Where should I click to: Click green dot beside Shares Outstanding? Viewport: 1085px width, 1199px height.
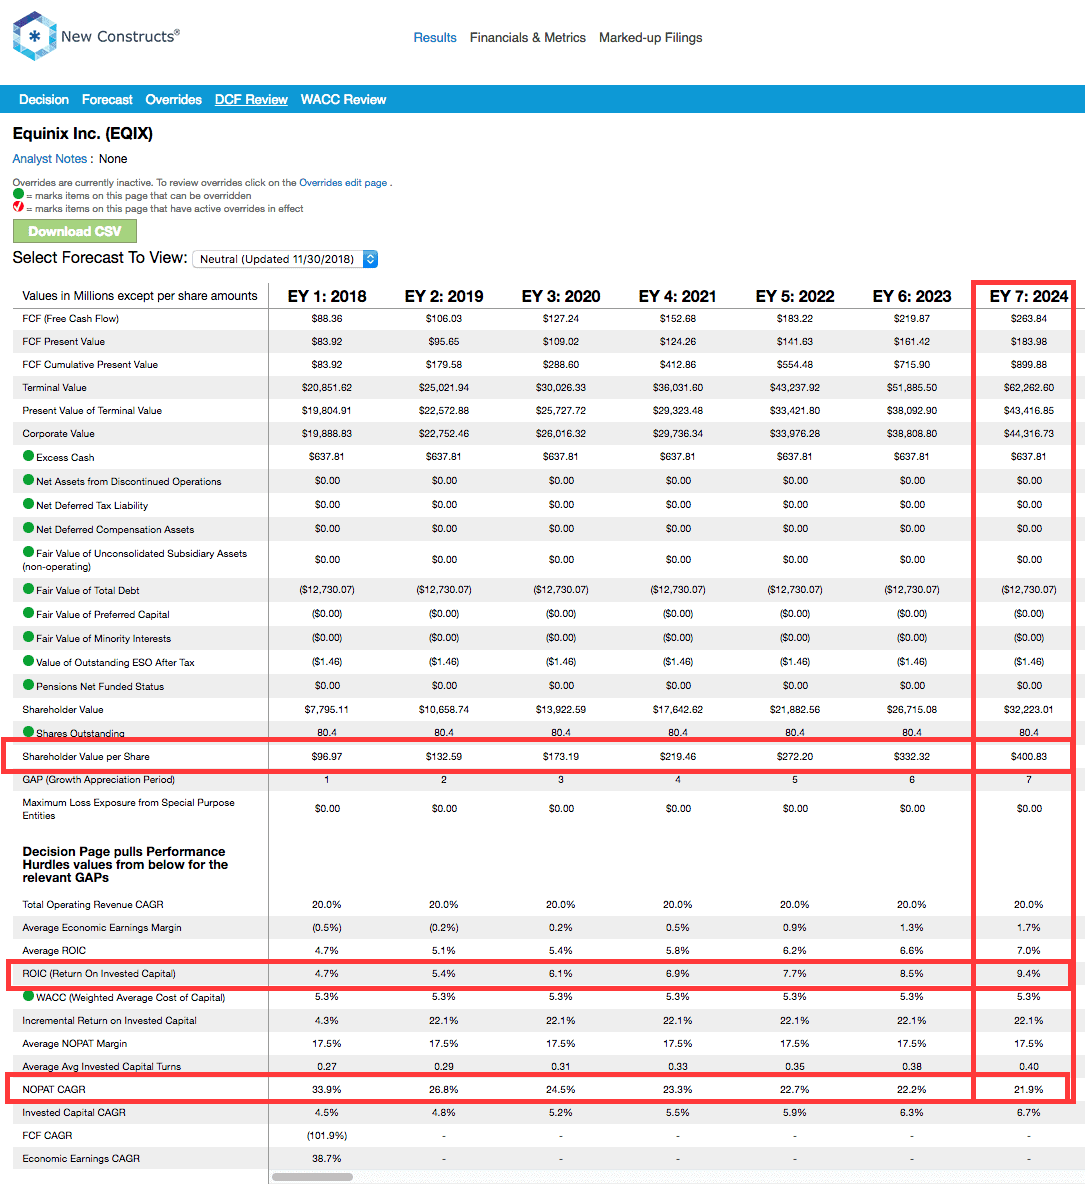(28, 732)
